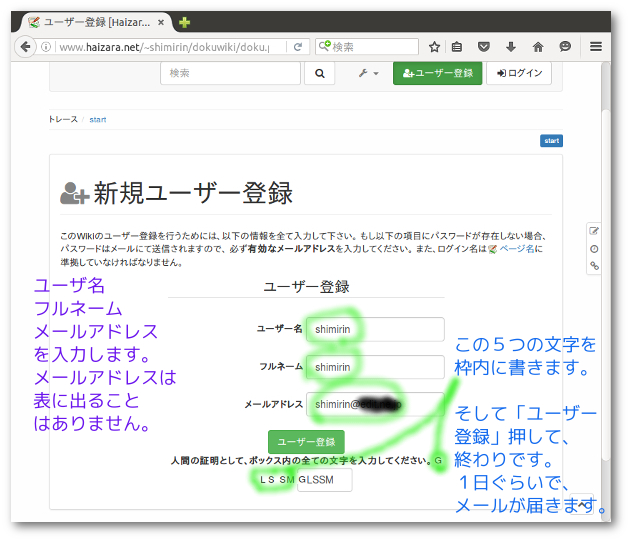The height and width of the screenshot is (541, 630).
Task: Click the wiki search magnifier button
Action: tap(319, 73)
